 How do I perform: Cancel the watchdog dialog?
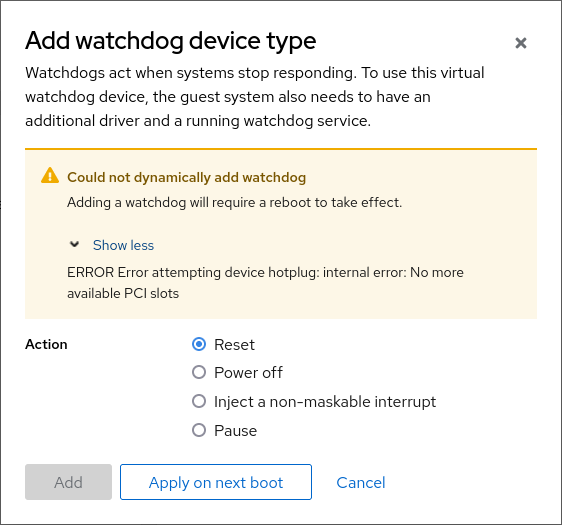coord(361,482)
